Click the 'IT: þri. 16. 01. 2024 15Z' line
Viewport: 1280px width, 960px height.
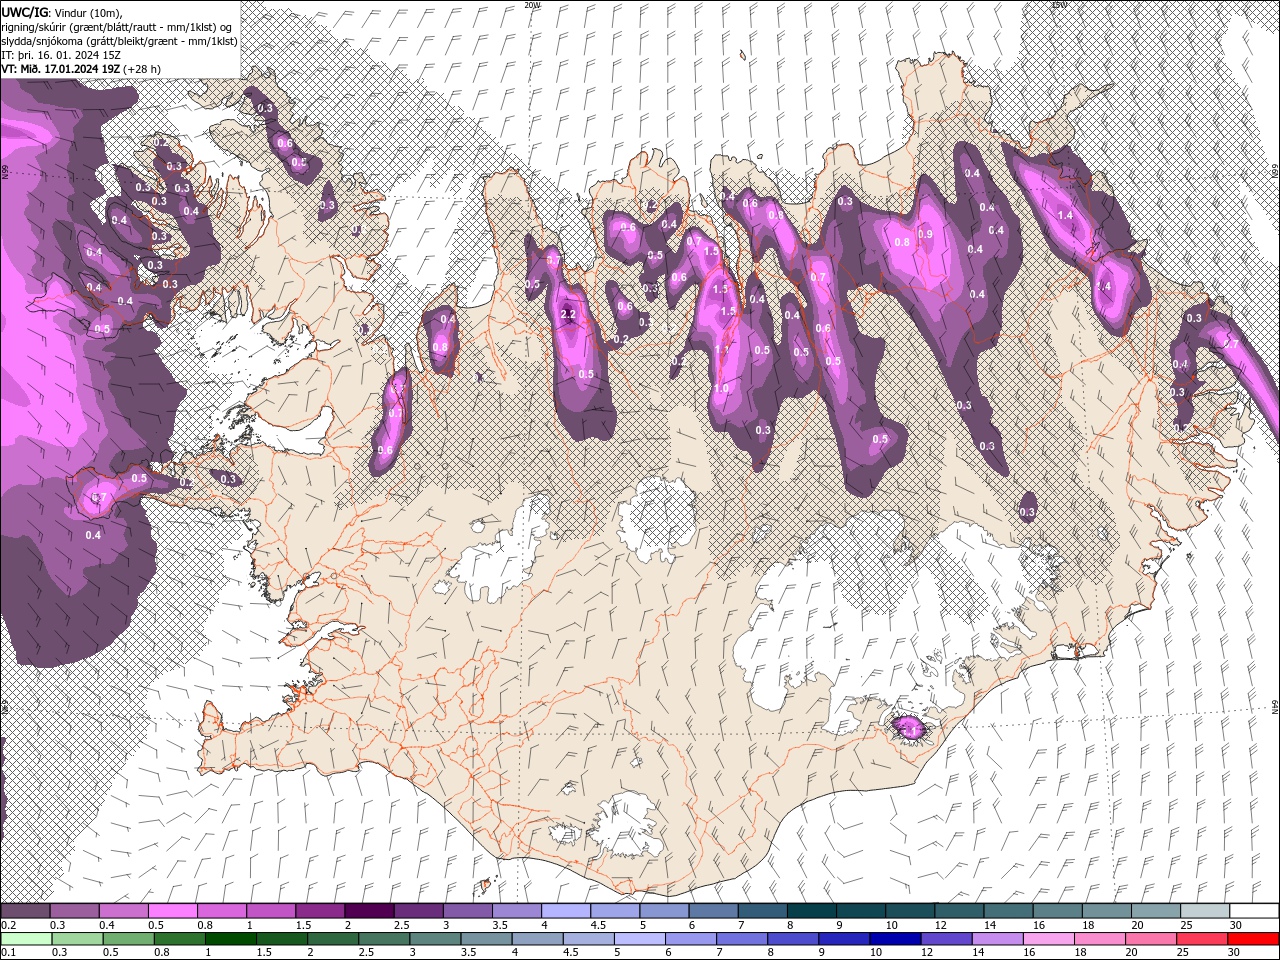tap(62, 54)
